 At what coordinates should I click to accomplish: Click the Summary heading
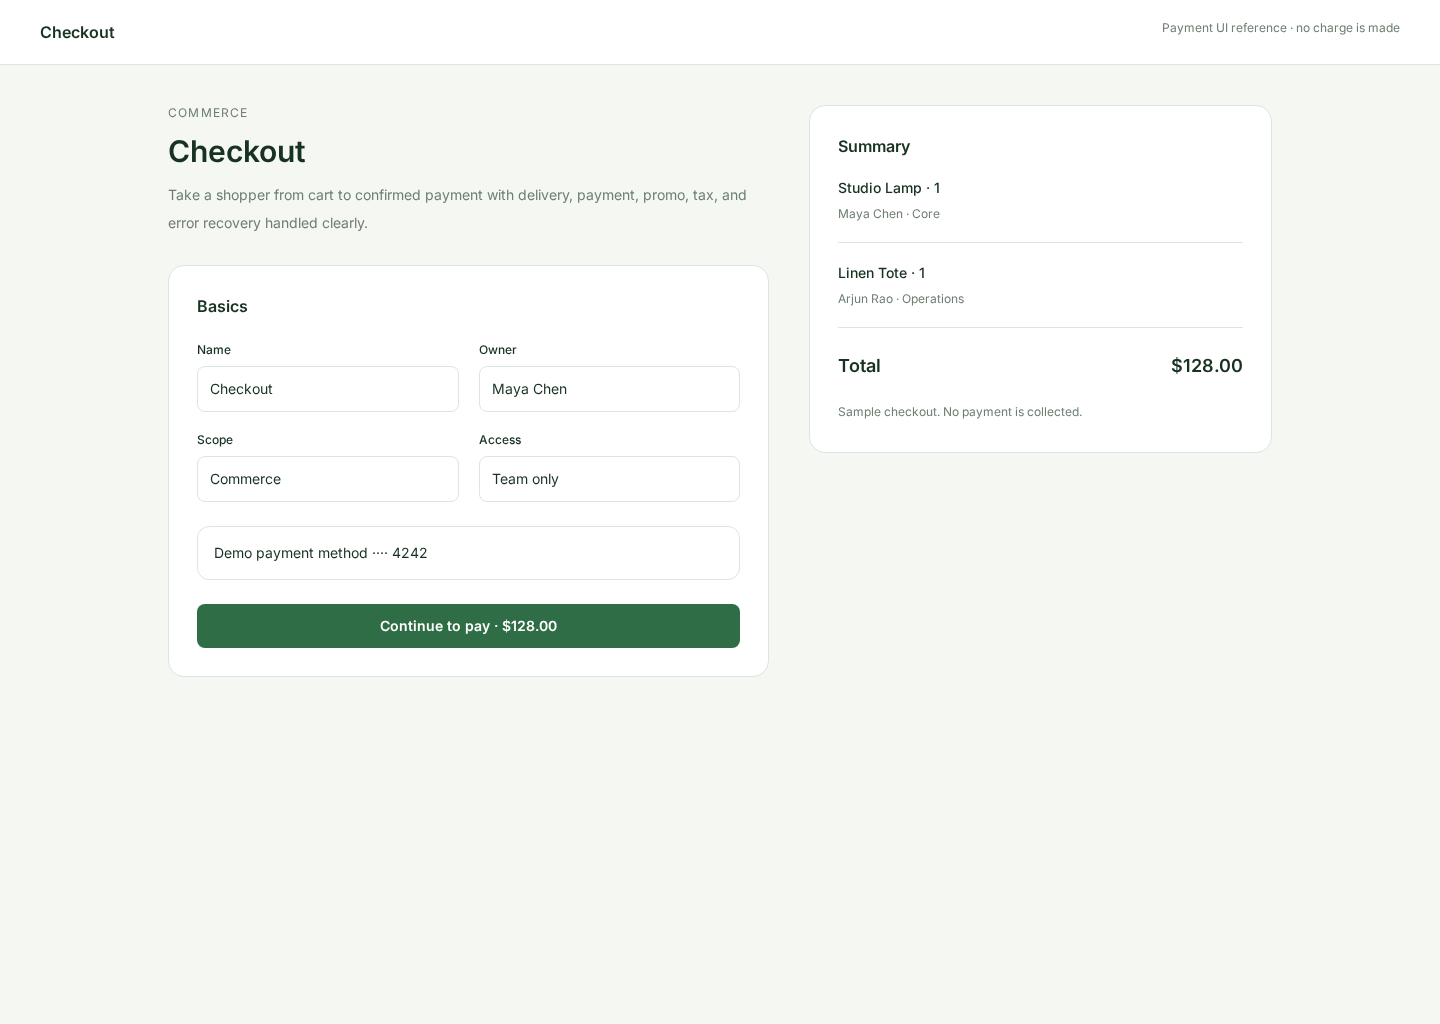pyautogui.click(x=874, y=146)
